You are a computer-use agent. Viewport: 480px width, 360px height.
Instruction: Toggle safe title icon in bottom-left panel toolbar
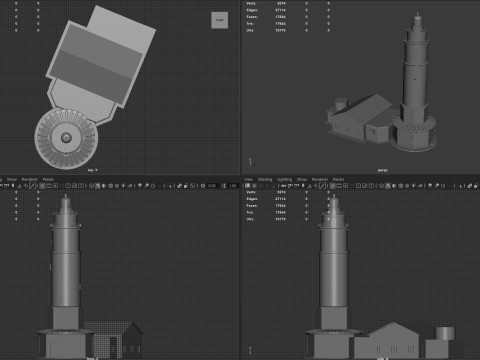(x=81, y=186)
